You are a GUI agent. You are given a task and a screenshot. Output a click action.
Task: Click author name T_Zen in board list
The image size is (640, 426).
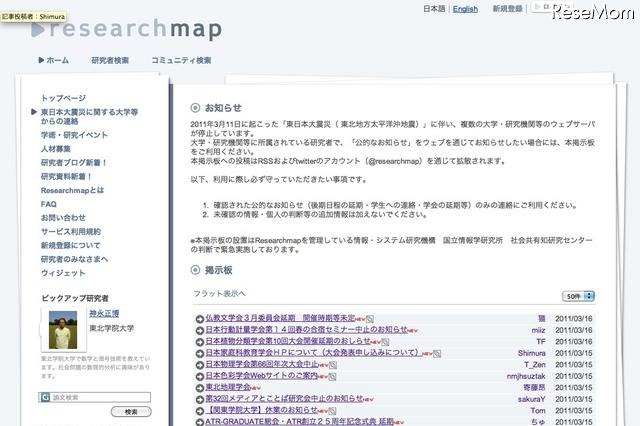coord(535,365)
